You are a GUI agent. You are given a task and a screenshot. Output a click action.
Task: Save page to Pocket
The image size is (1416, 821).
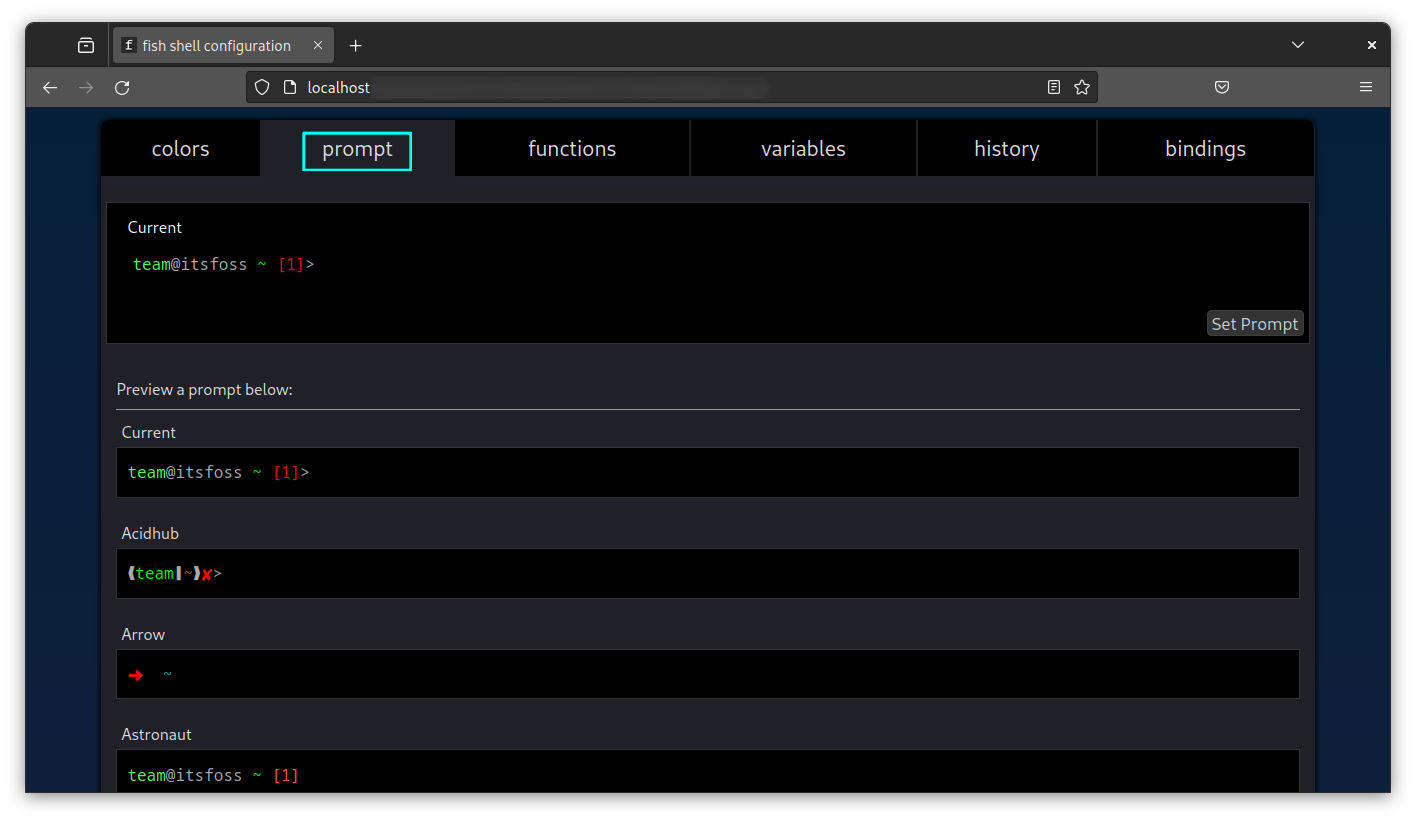[1221, 87]
